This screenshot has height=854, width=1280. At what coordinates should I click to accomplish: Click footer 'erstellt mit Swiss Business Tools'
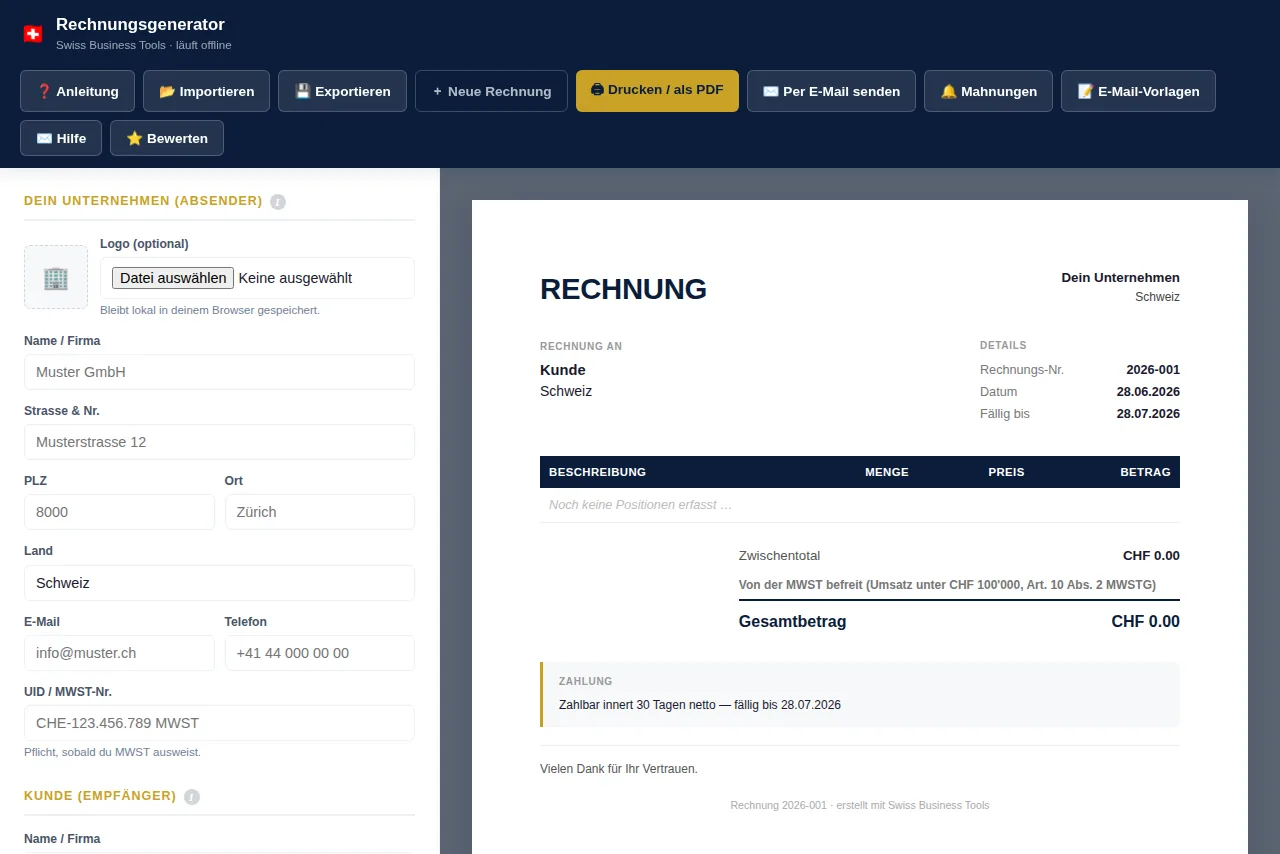point(912,805)
